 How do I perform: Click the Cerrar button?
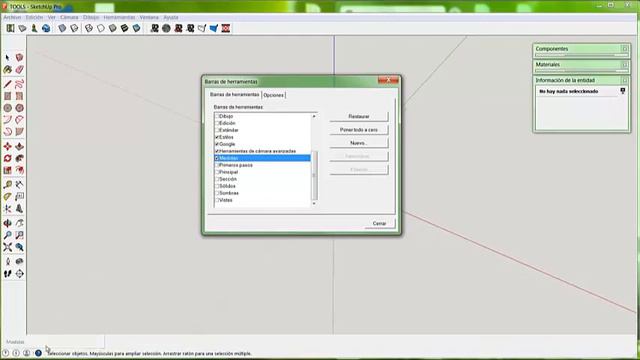(x=379, y=224)
